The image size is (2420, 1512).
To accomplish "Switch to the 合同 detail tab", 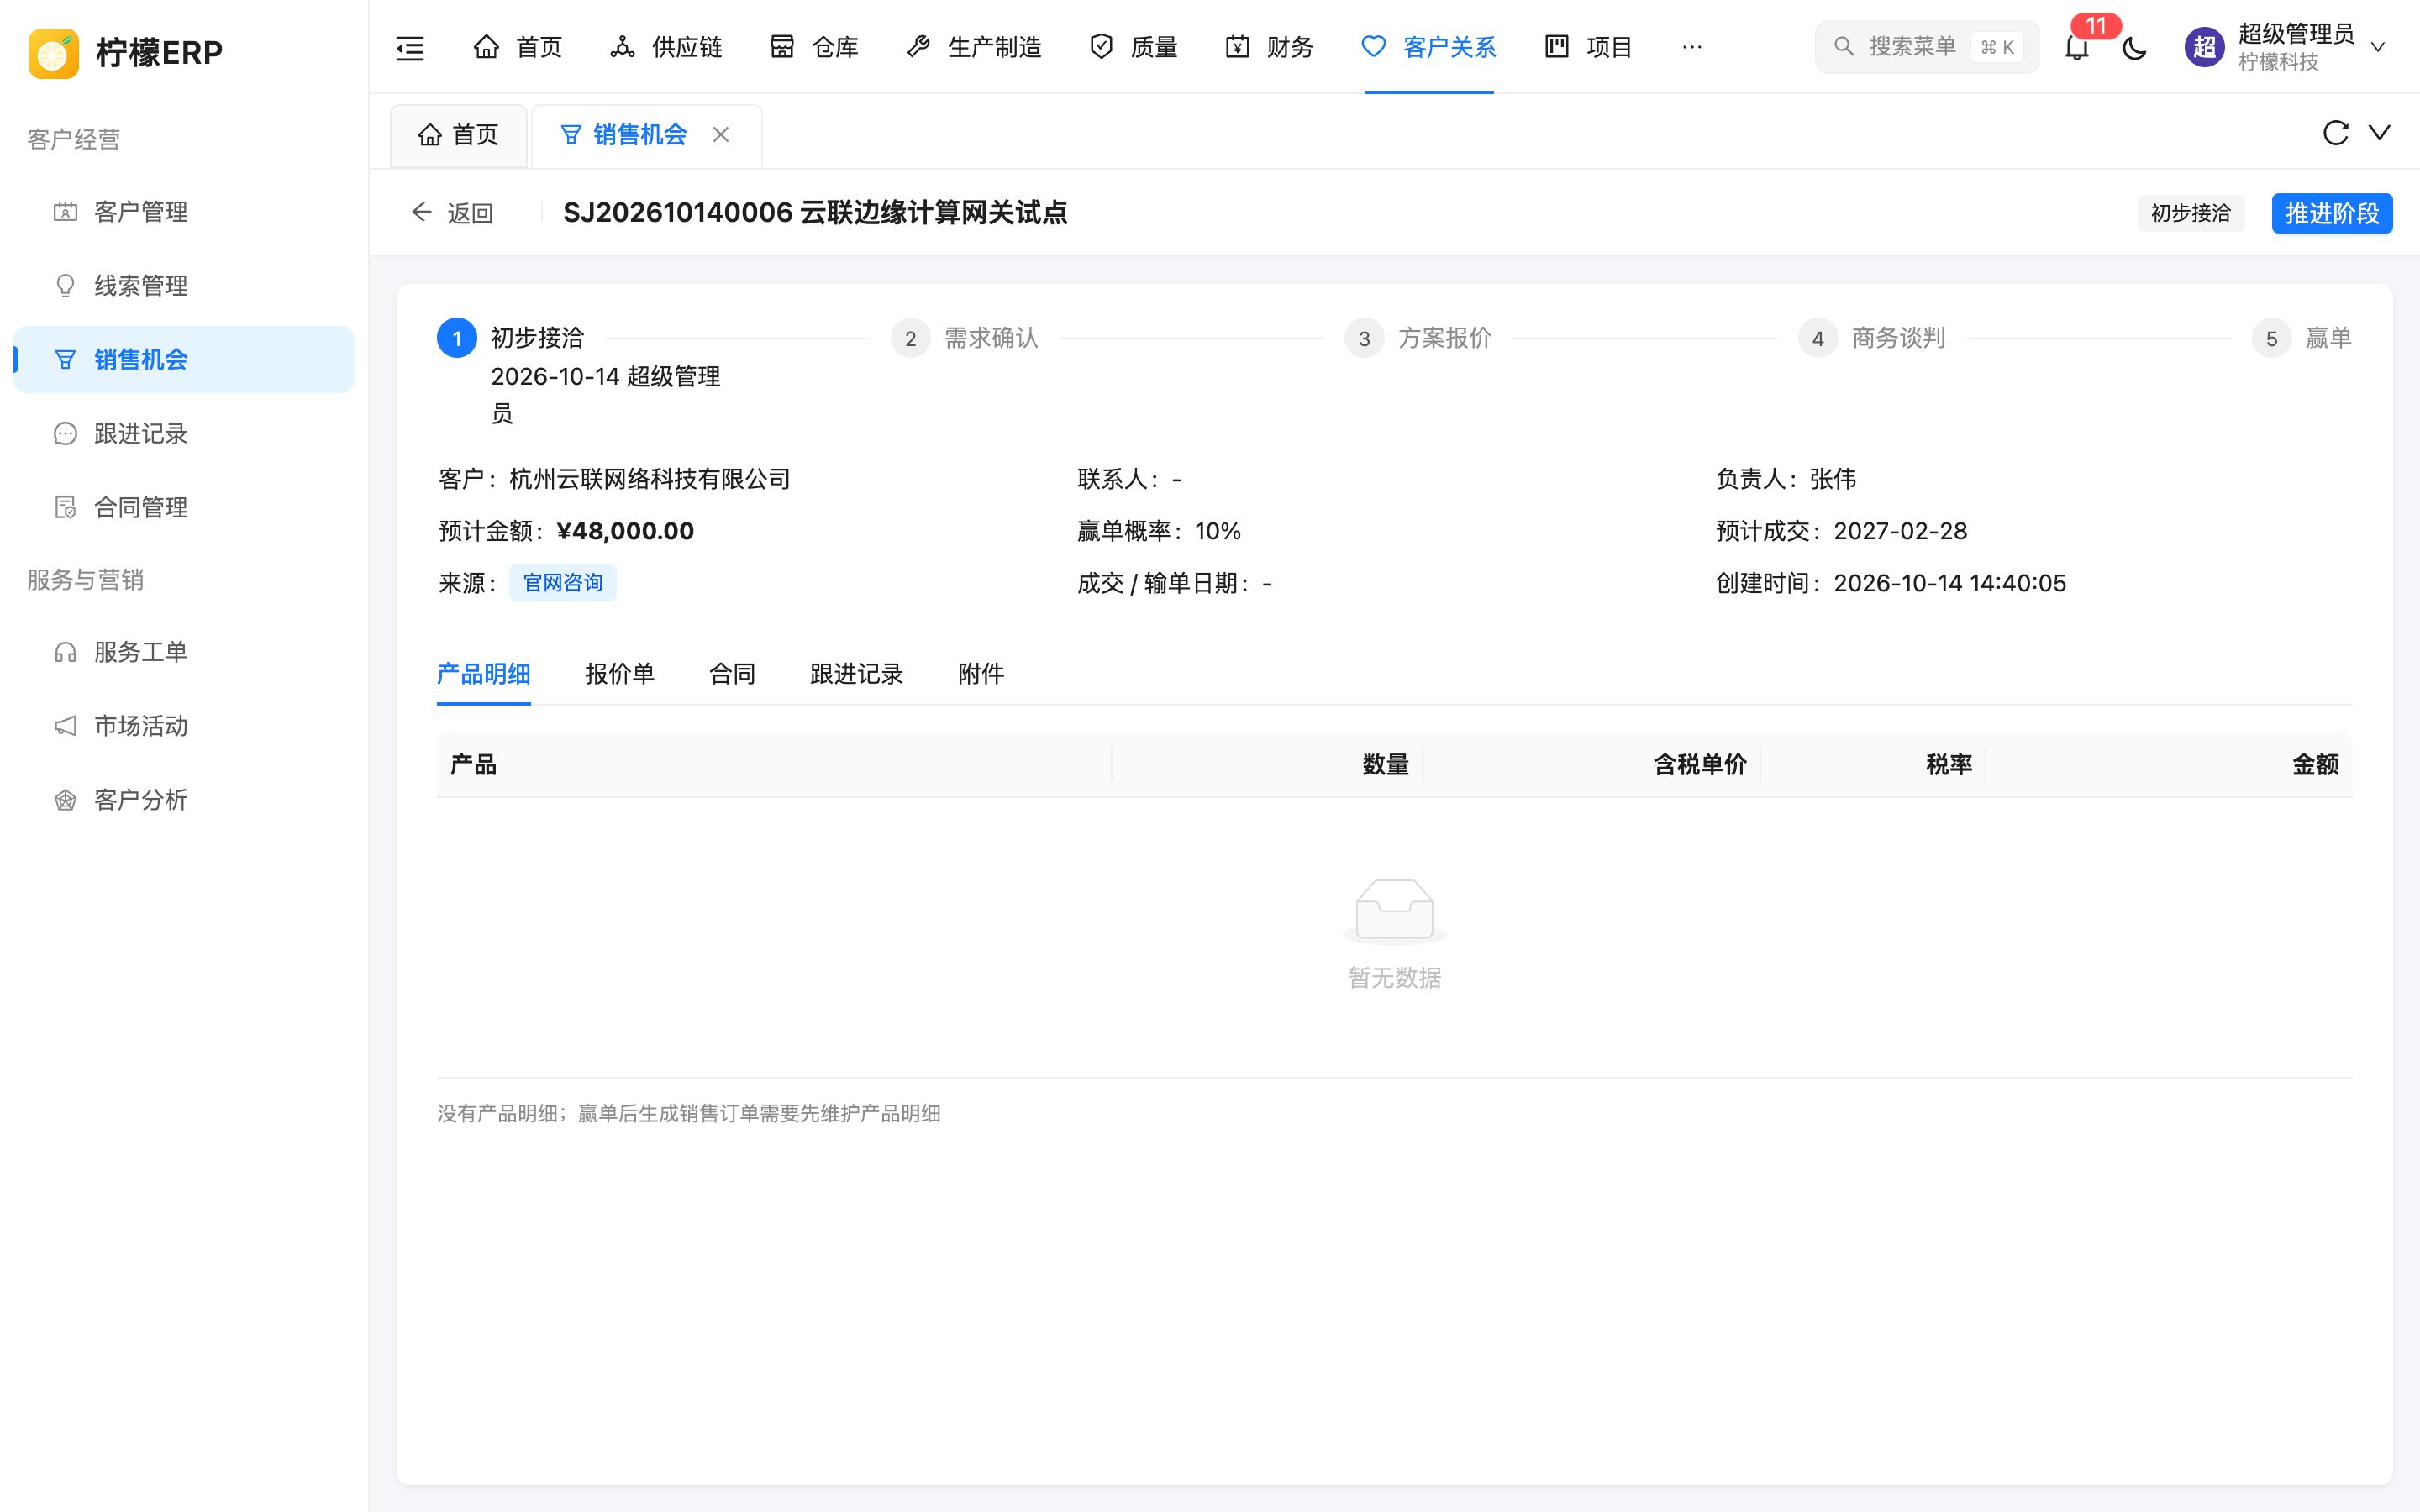I will click(732, 674).
